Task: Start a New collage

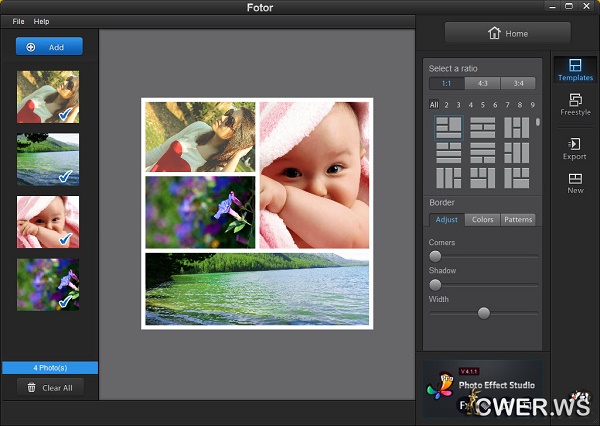Action: tap(575, 182)
